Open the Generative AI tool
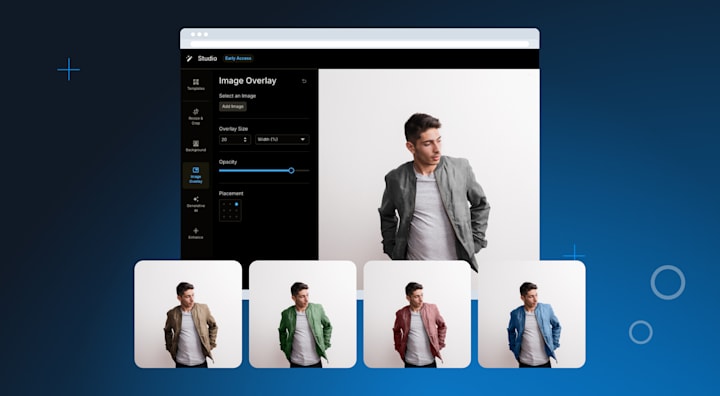Screen dimensions: 720x396 coord(196,204)
